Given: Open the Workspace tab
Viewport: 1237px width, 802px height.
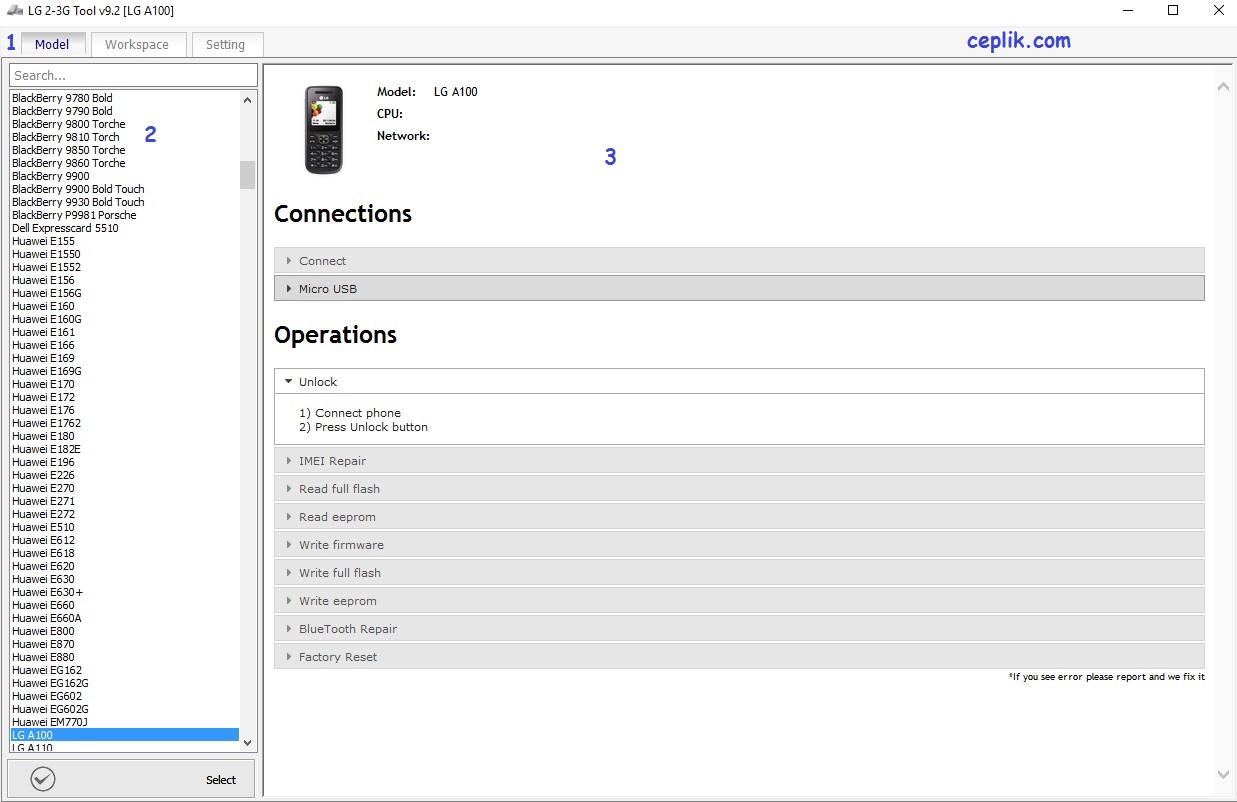Looking at the screenshot, I should (x=137, y=44).
